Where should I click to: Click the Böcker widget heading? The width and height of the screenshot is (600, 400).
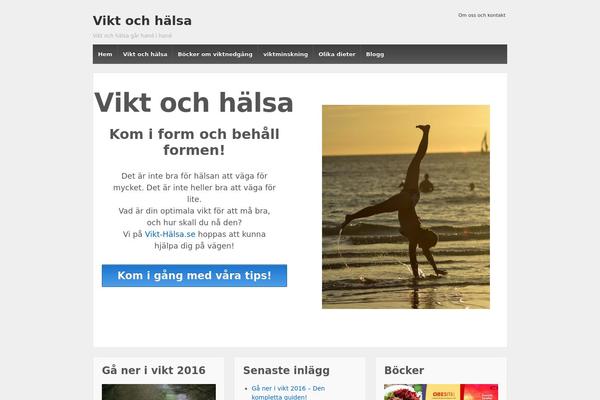click(x=404, y=371)
